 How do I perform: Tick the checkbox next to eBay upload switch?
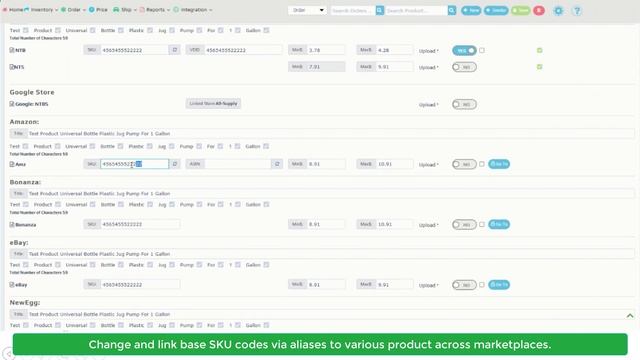point(482,285)
